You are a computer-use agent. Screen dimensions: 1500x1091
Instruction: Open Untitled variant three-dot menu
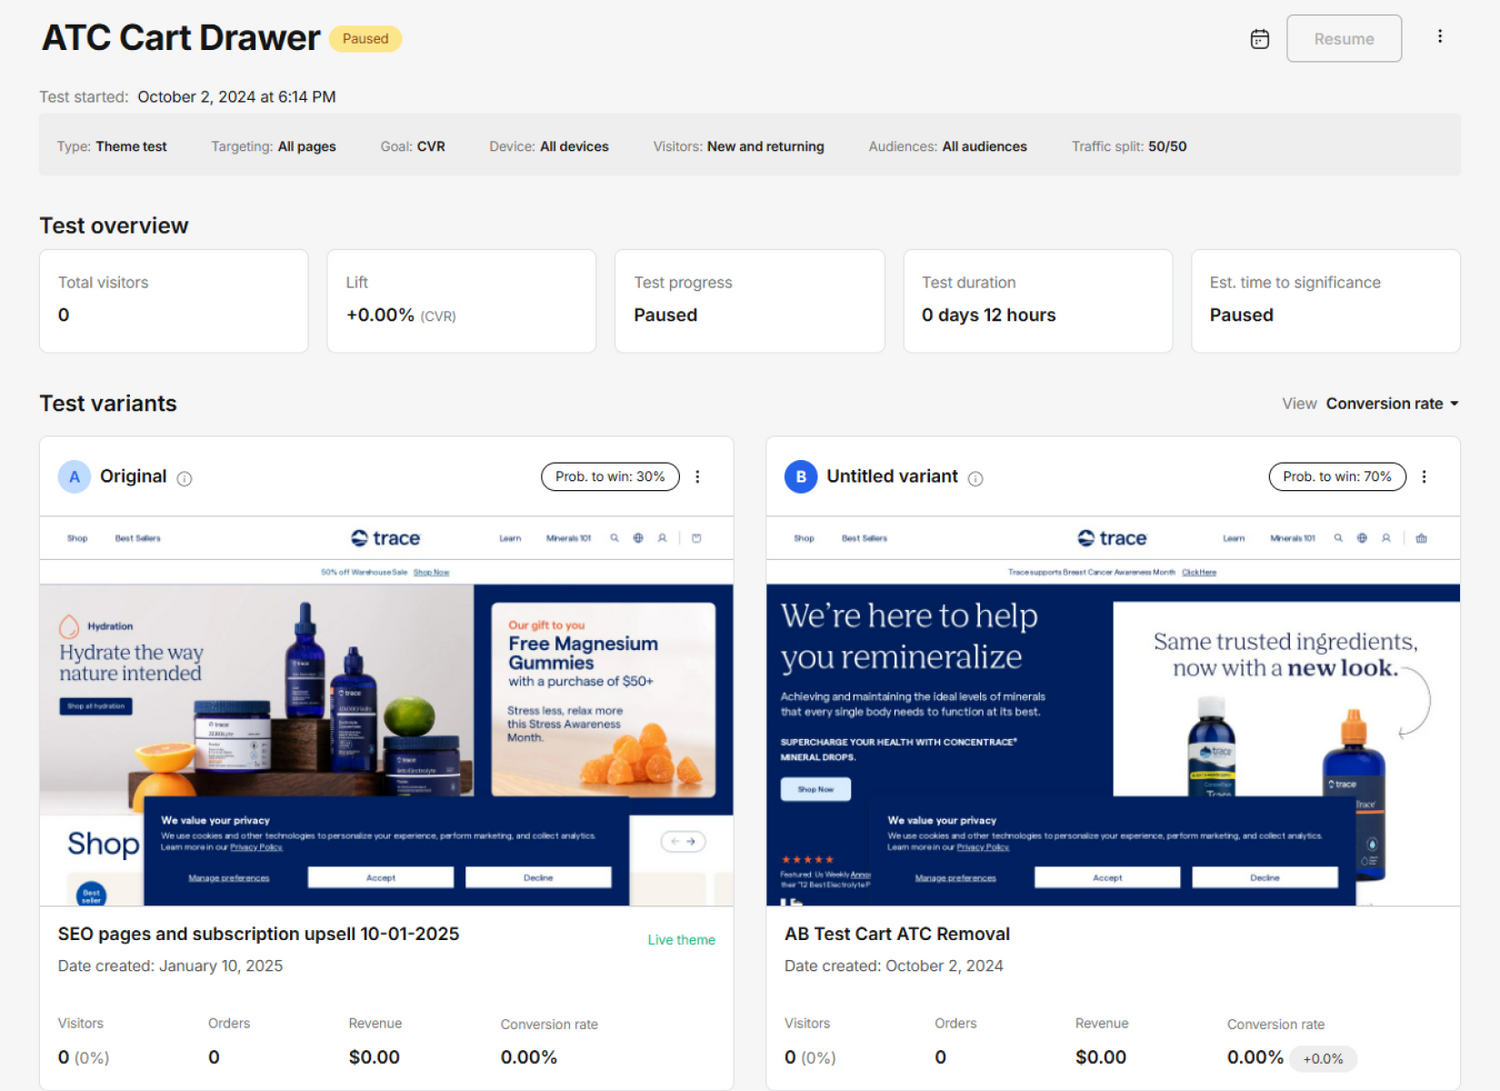pyautogui.click(x=1424, y=477)
